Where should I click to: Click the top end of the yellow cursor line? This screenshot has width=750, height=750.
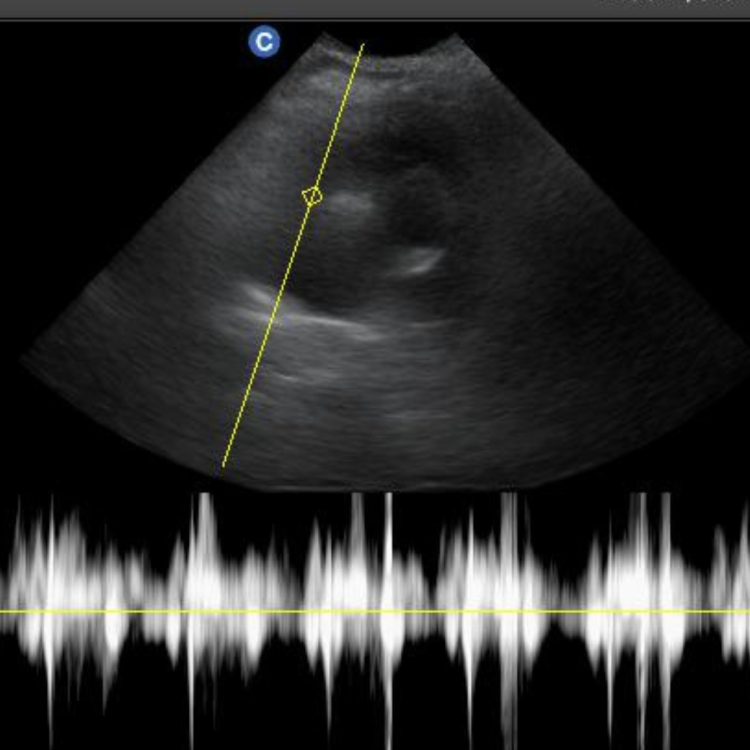pos(363,45)
